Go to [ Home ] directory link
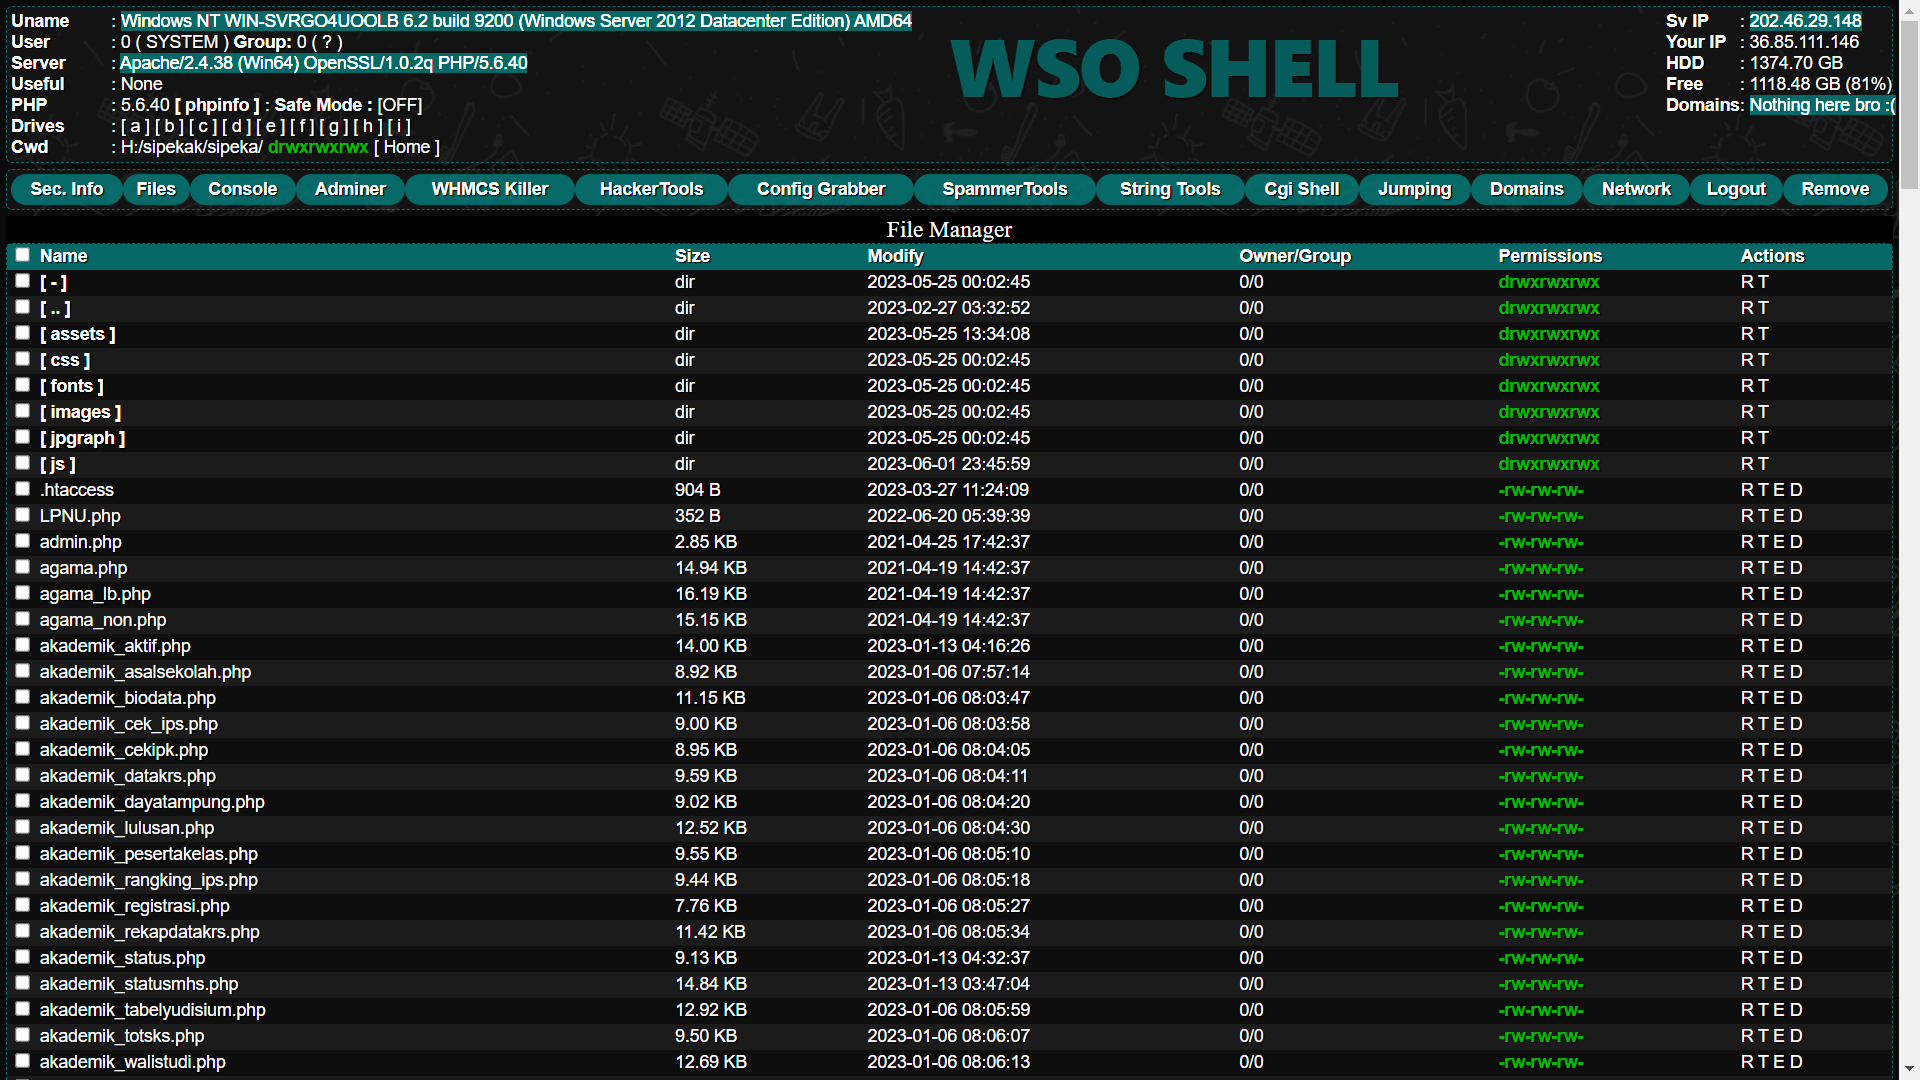The width and height of the screenshot is (1920, 1080). [407, 147]
